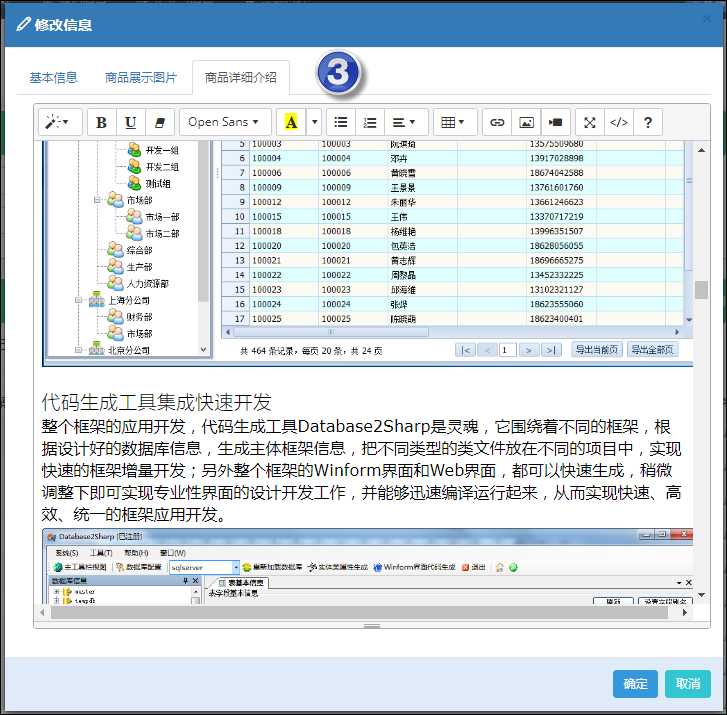Open the Open Sans font dropdown
The image size is (727, 715).
coord(225,122)
